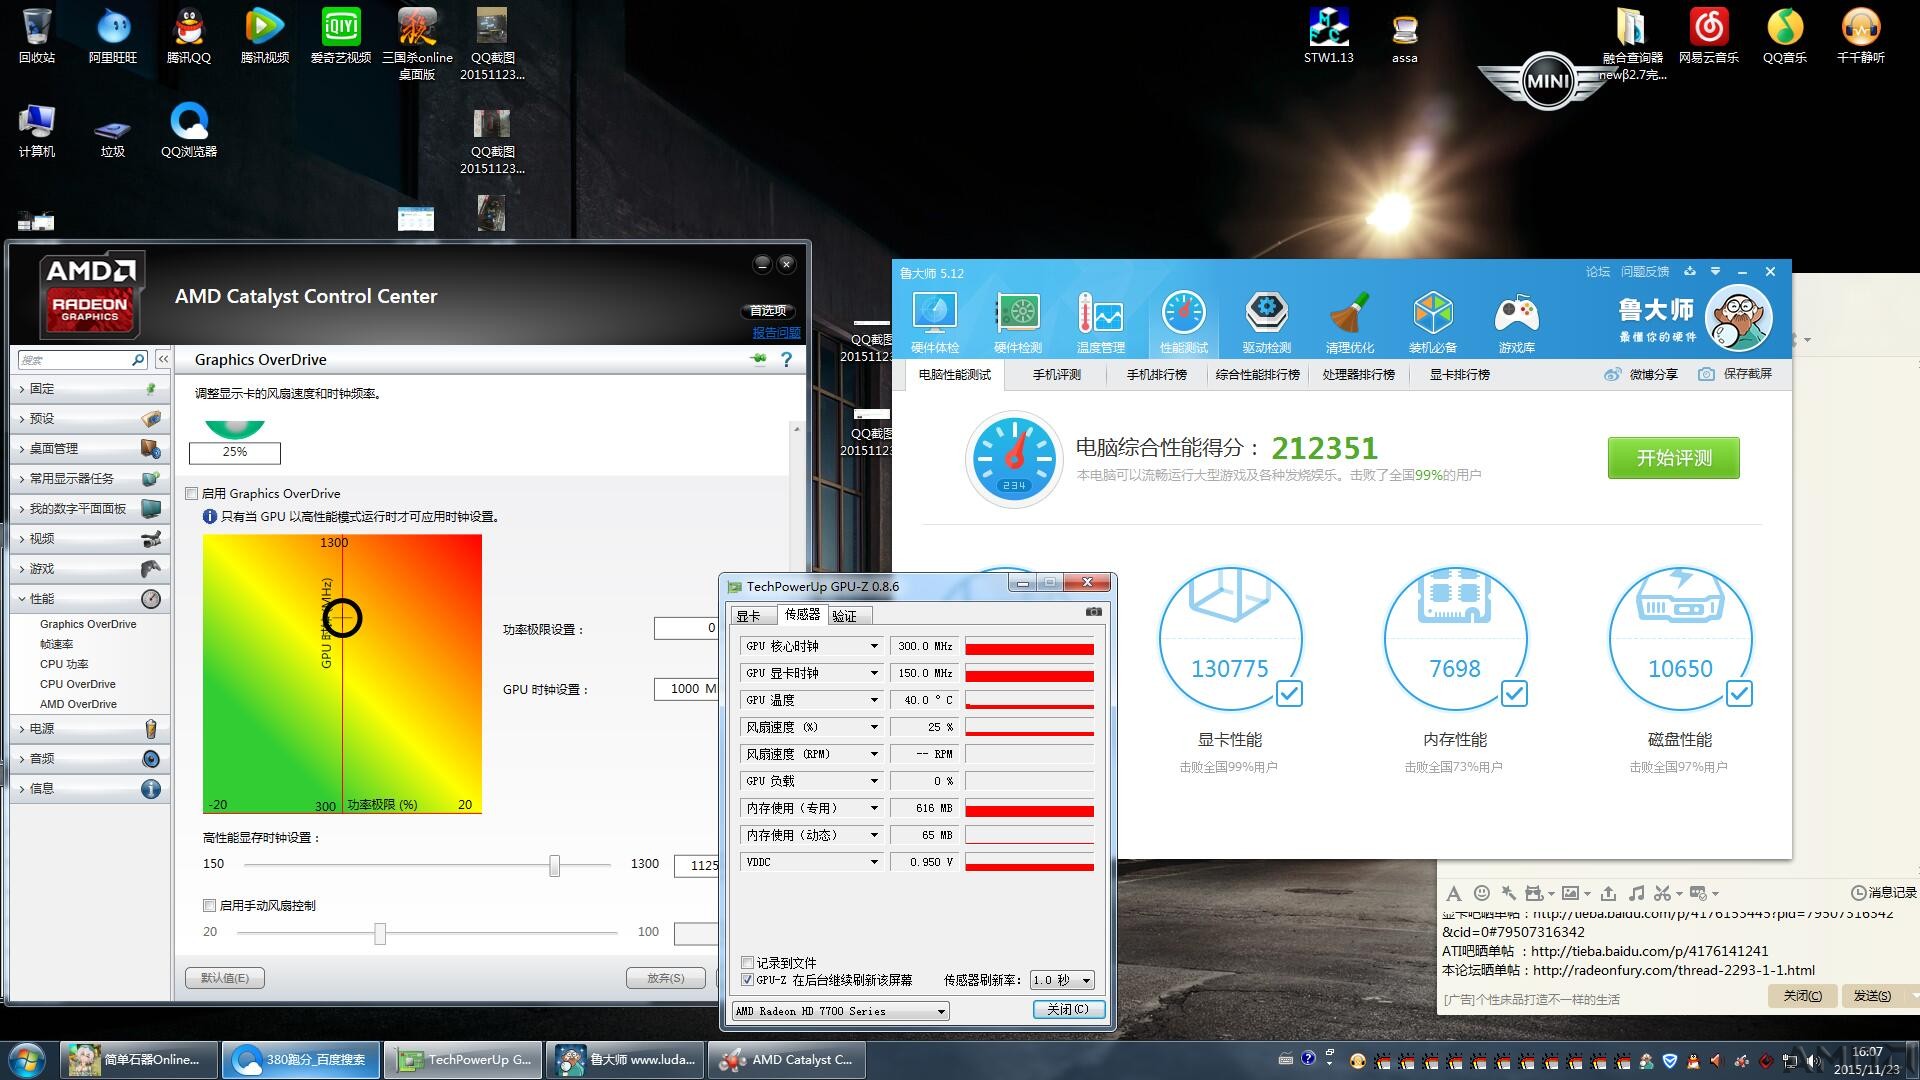Image resolution: width=1920 pixels, height=1080 pixels.
Task: Open the 传感器刷新率 1.0 秒 dropdown
Action: [x=1062, y=980]
